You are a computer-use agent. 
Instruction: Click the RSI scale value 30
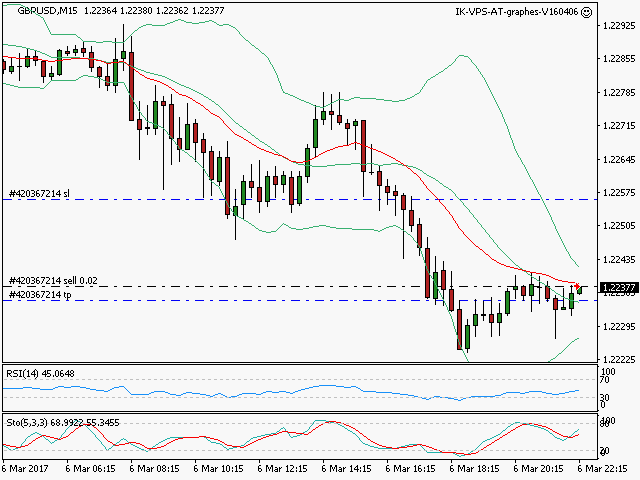605,397
